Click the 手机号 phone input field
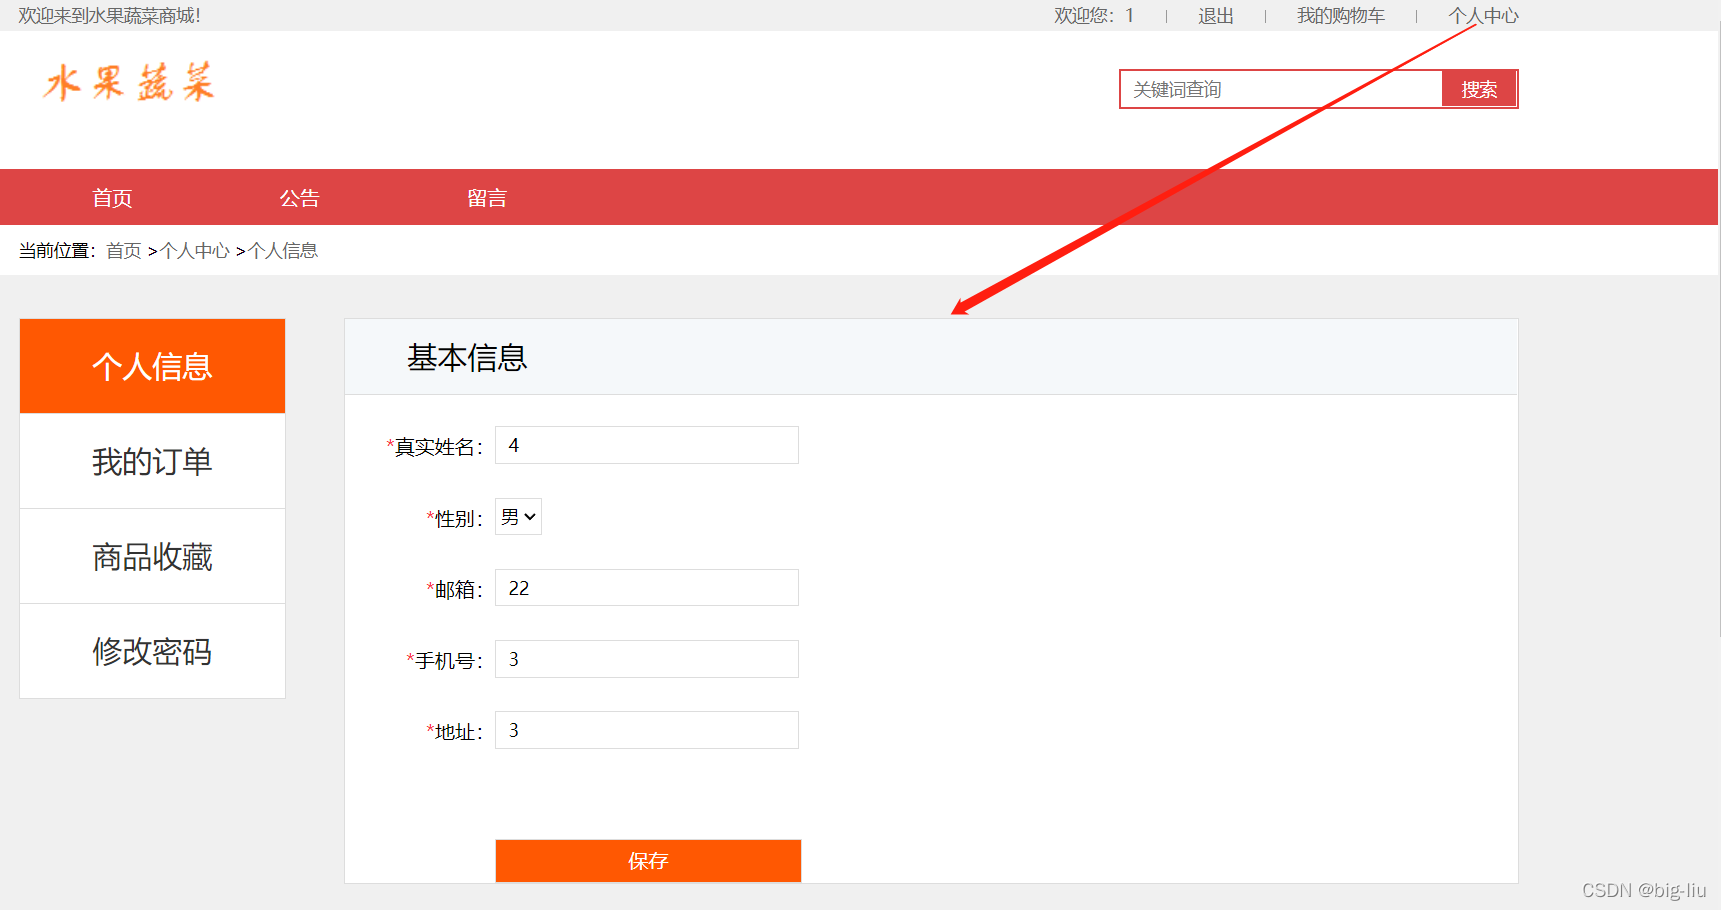The width and height of the screenshot is (1721, 910). [x=647, y=659]
